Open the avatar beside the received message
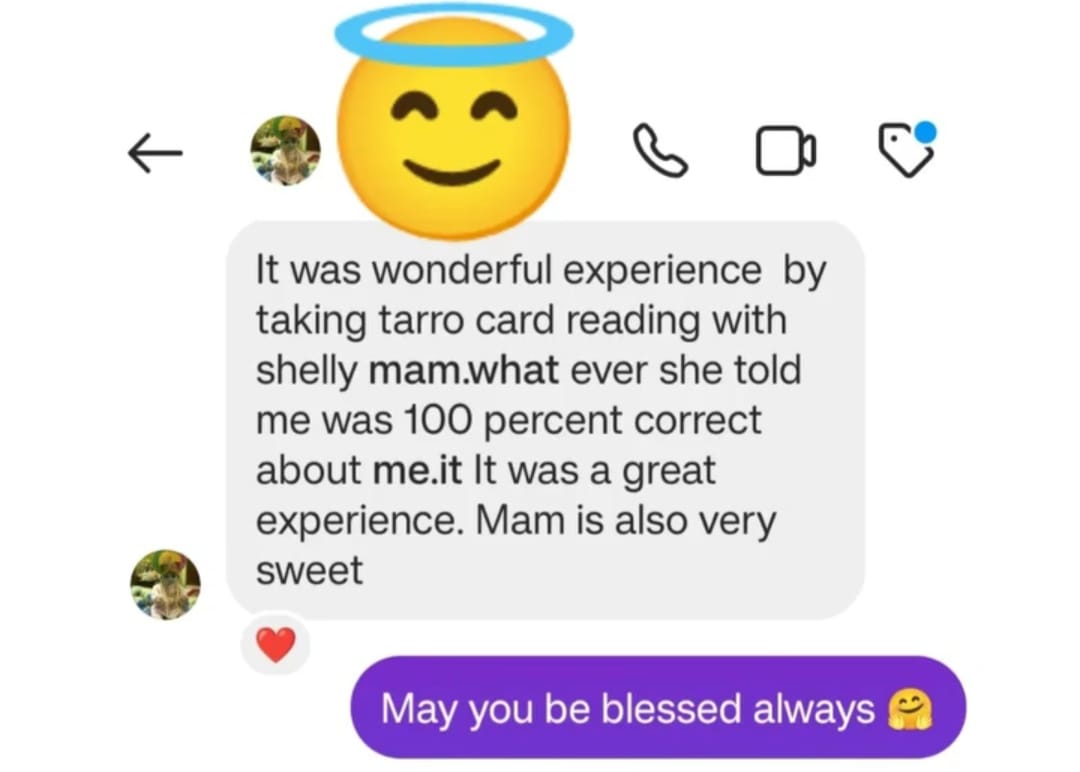 165,585
